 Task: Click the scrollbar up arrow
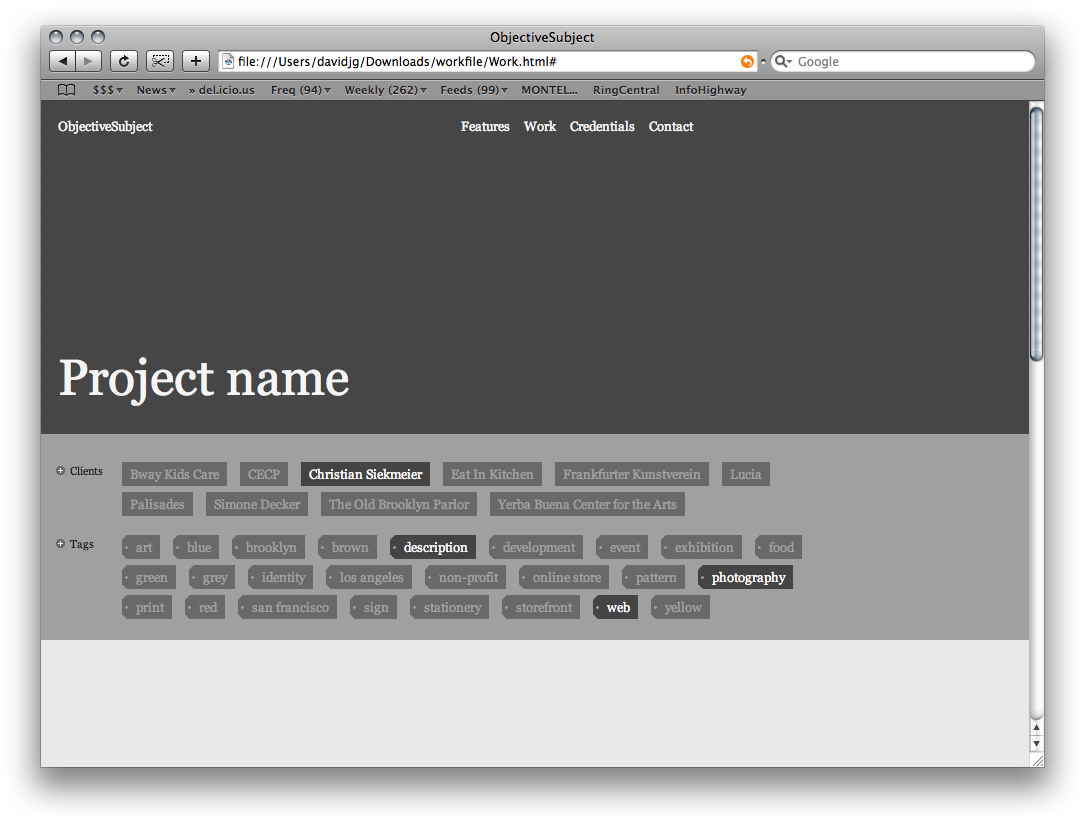point(1036,727)
